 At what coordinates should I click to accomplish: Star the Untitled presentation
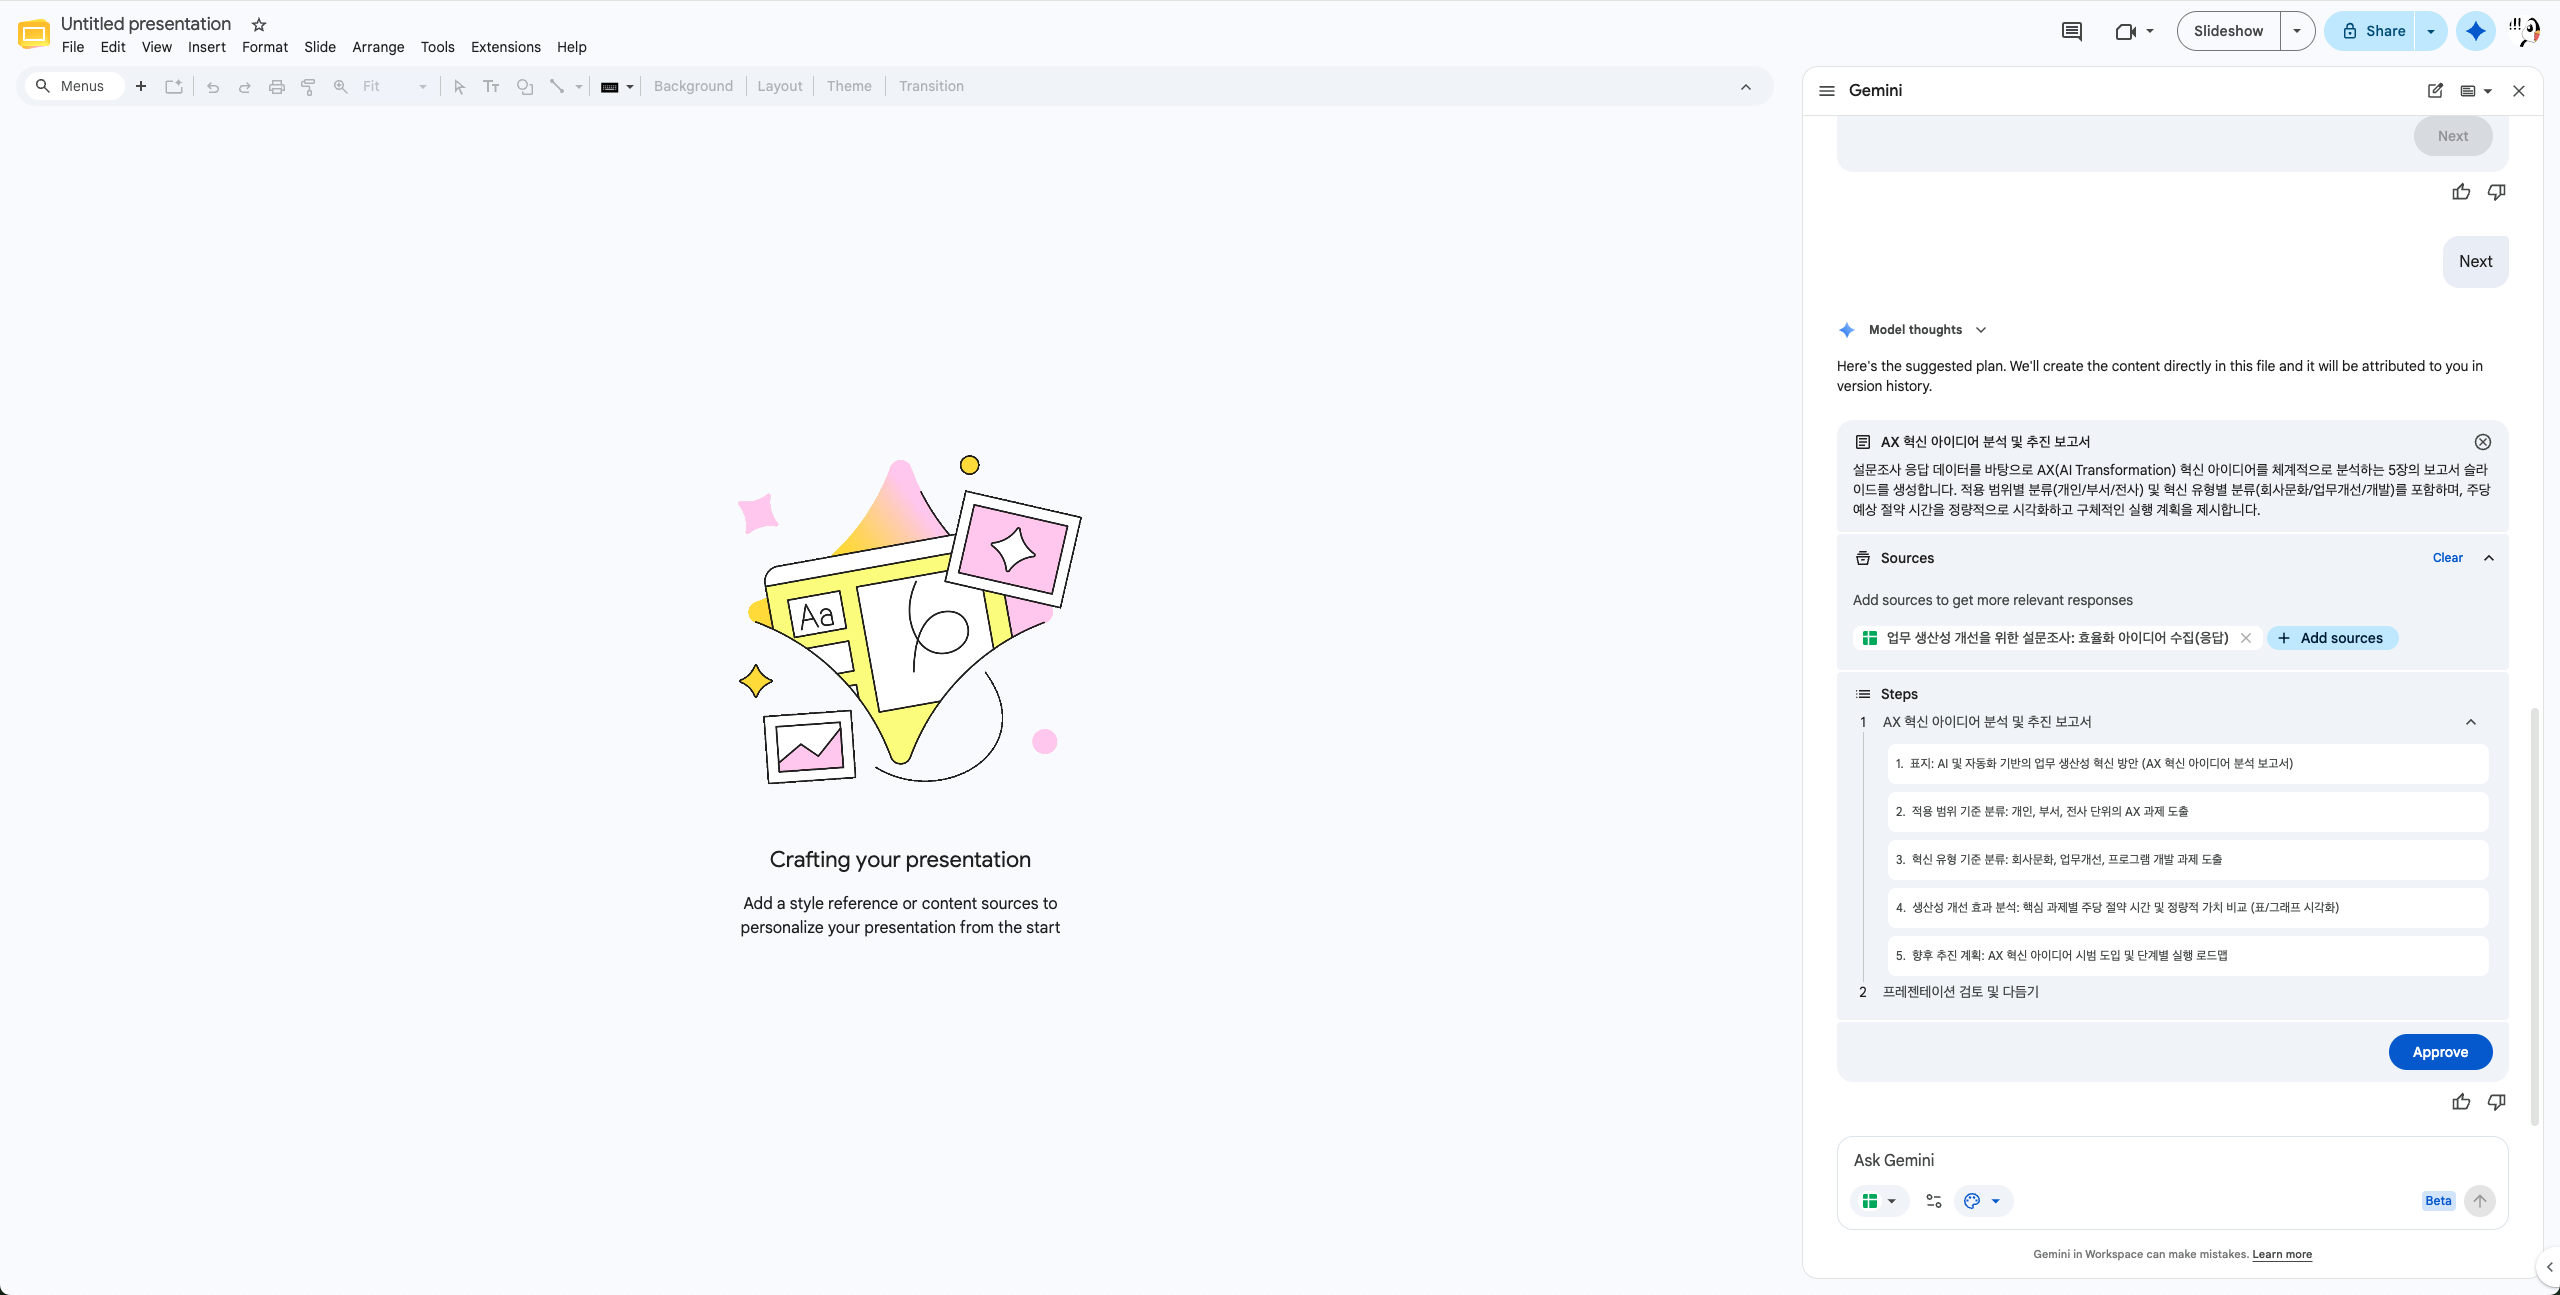259,24
